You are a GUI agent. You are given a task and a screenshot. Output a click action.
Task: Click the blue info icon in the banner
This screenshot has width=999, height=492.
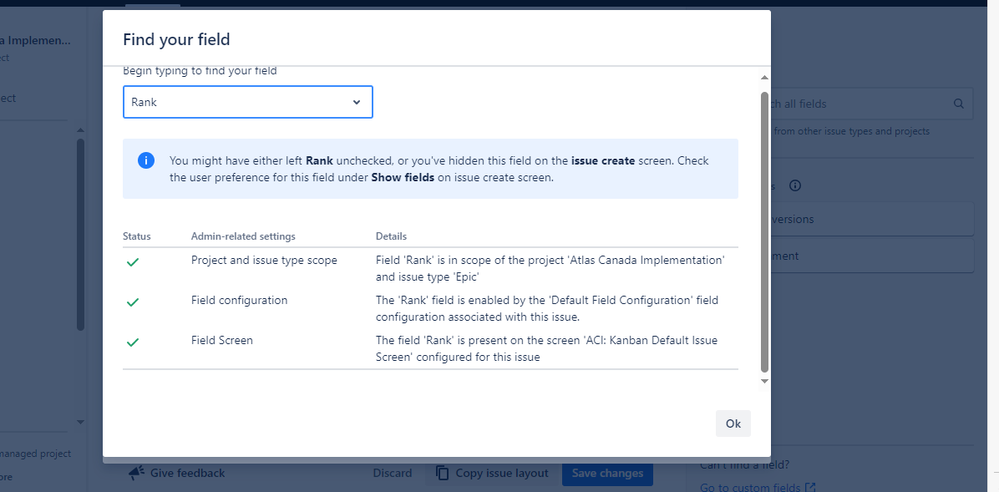(x=146, y=161)
